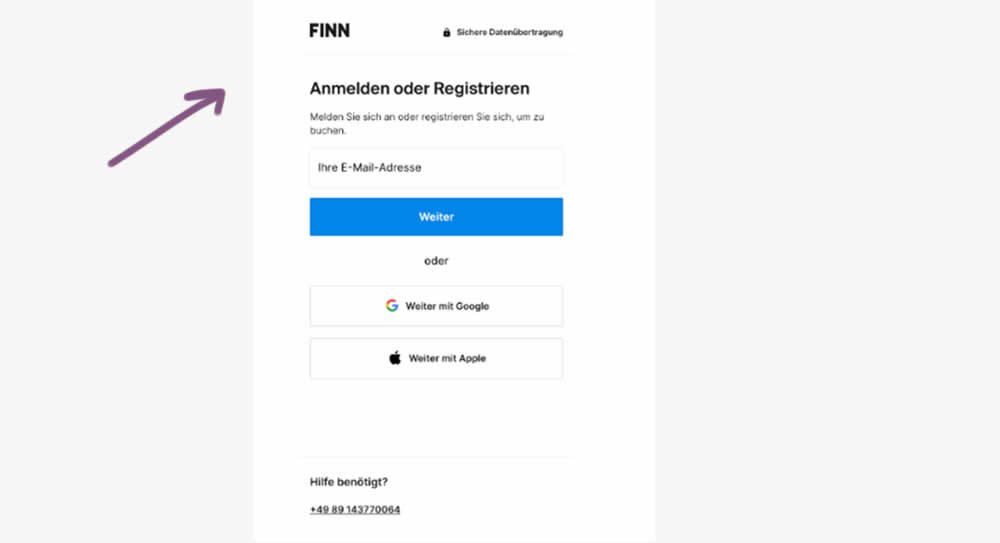The height and width of the screenshot is (543, 1000).
Task: Choose the Weiter mit Apple button
Action: point(436,358)
